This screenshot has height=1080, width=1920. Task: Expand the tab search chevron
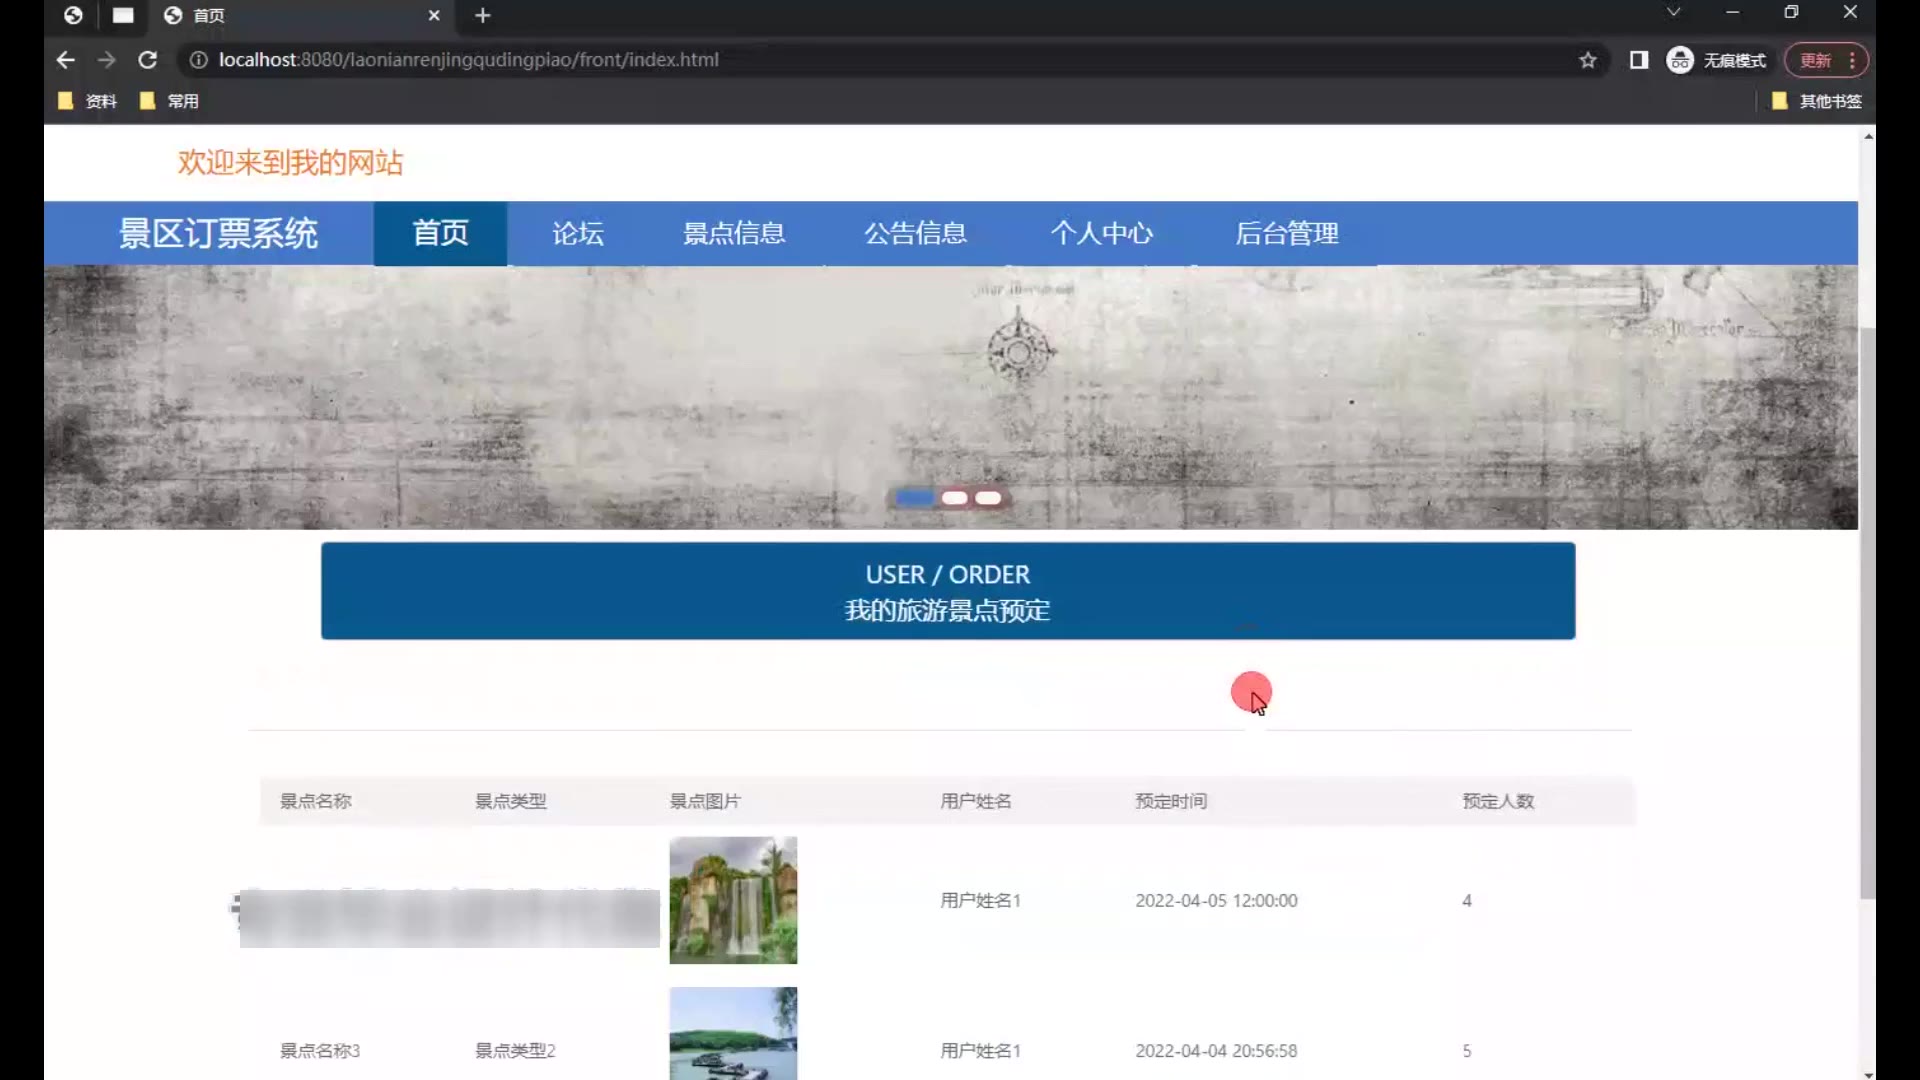pyautogui.click(x=1673, y=12)
